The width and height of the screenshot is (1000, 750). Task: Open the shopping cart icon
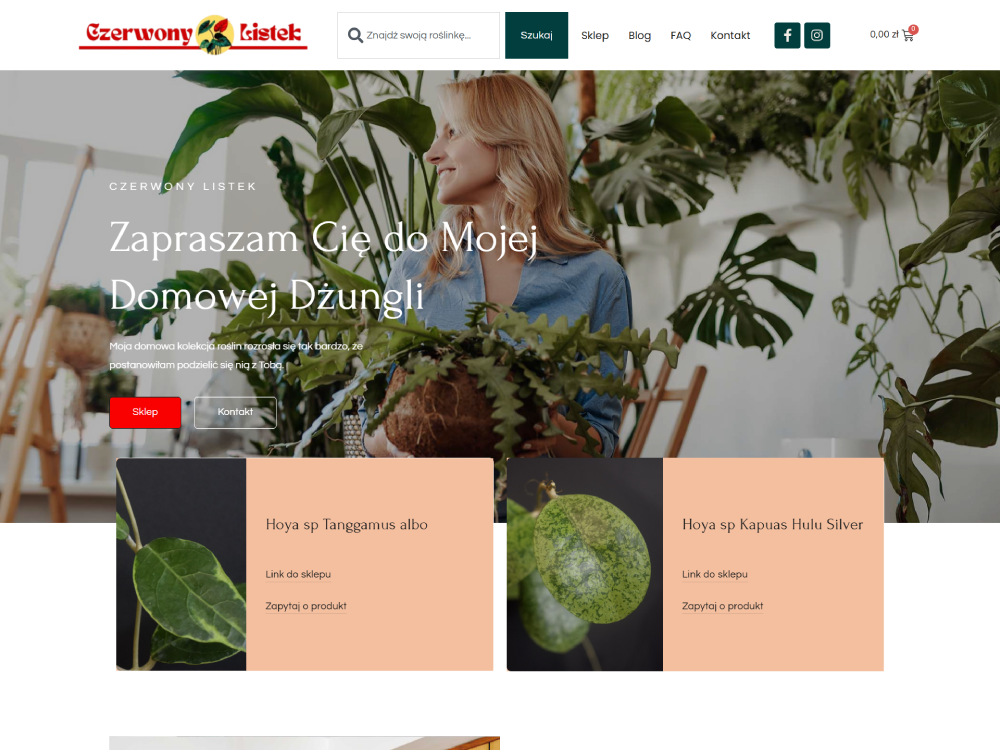tap(908, 36)
